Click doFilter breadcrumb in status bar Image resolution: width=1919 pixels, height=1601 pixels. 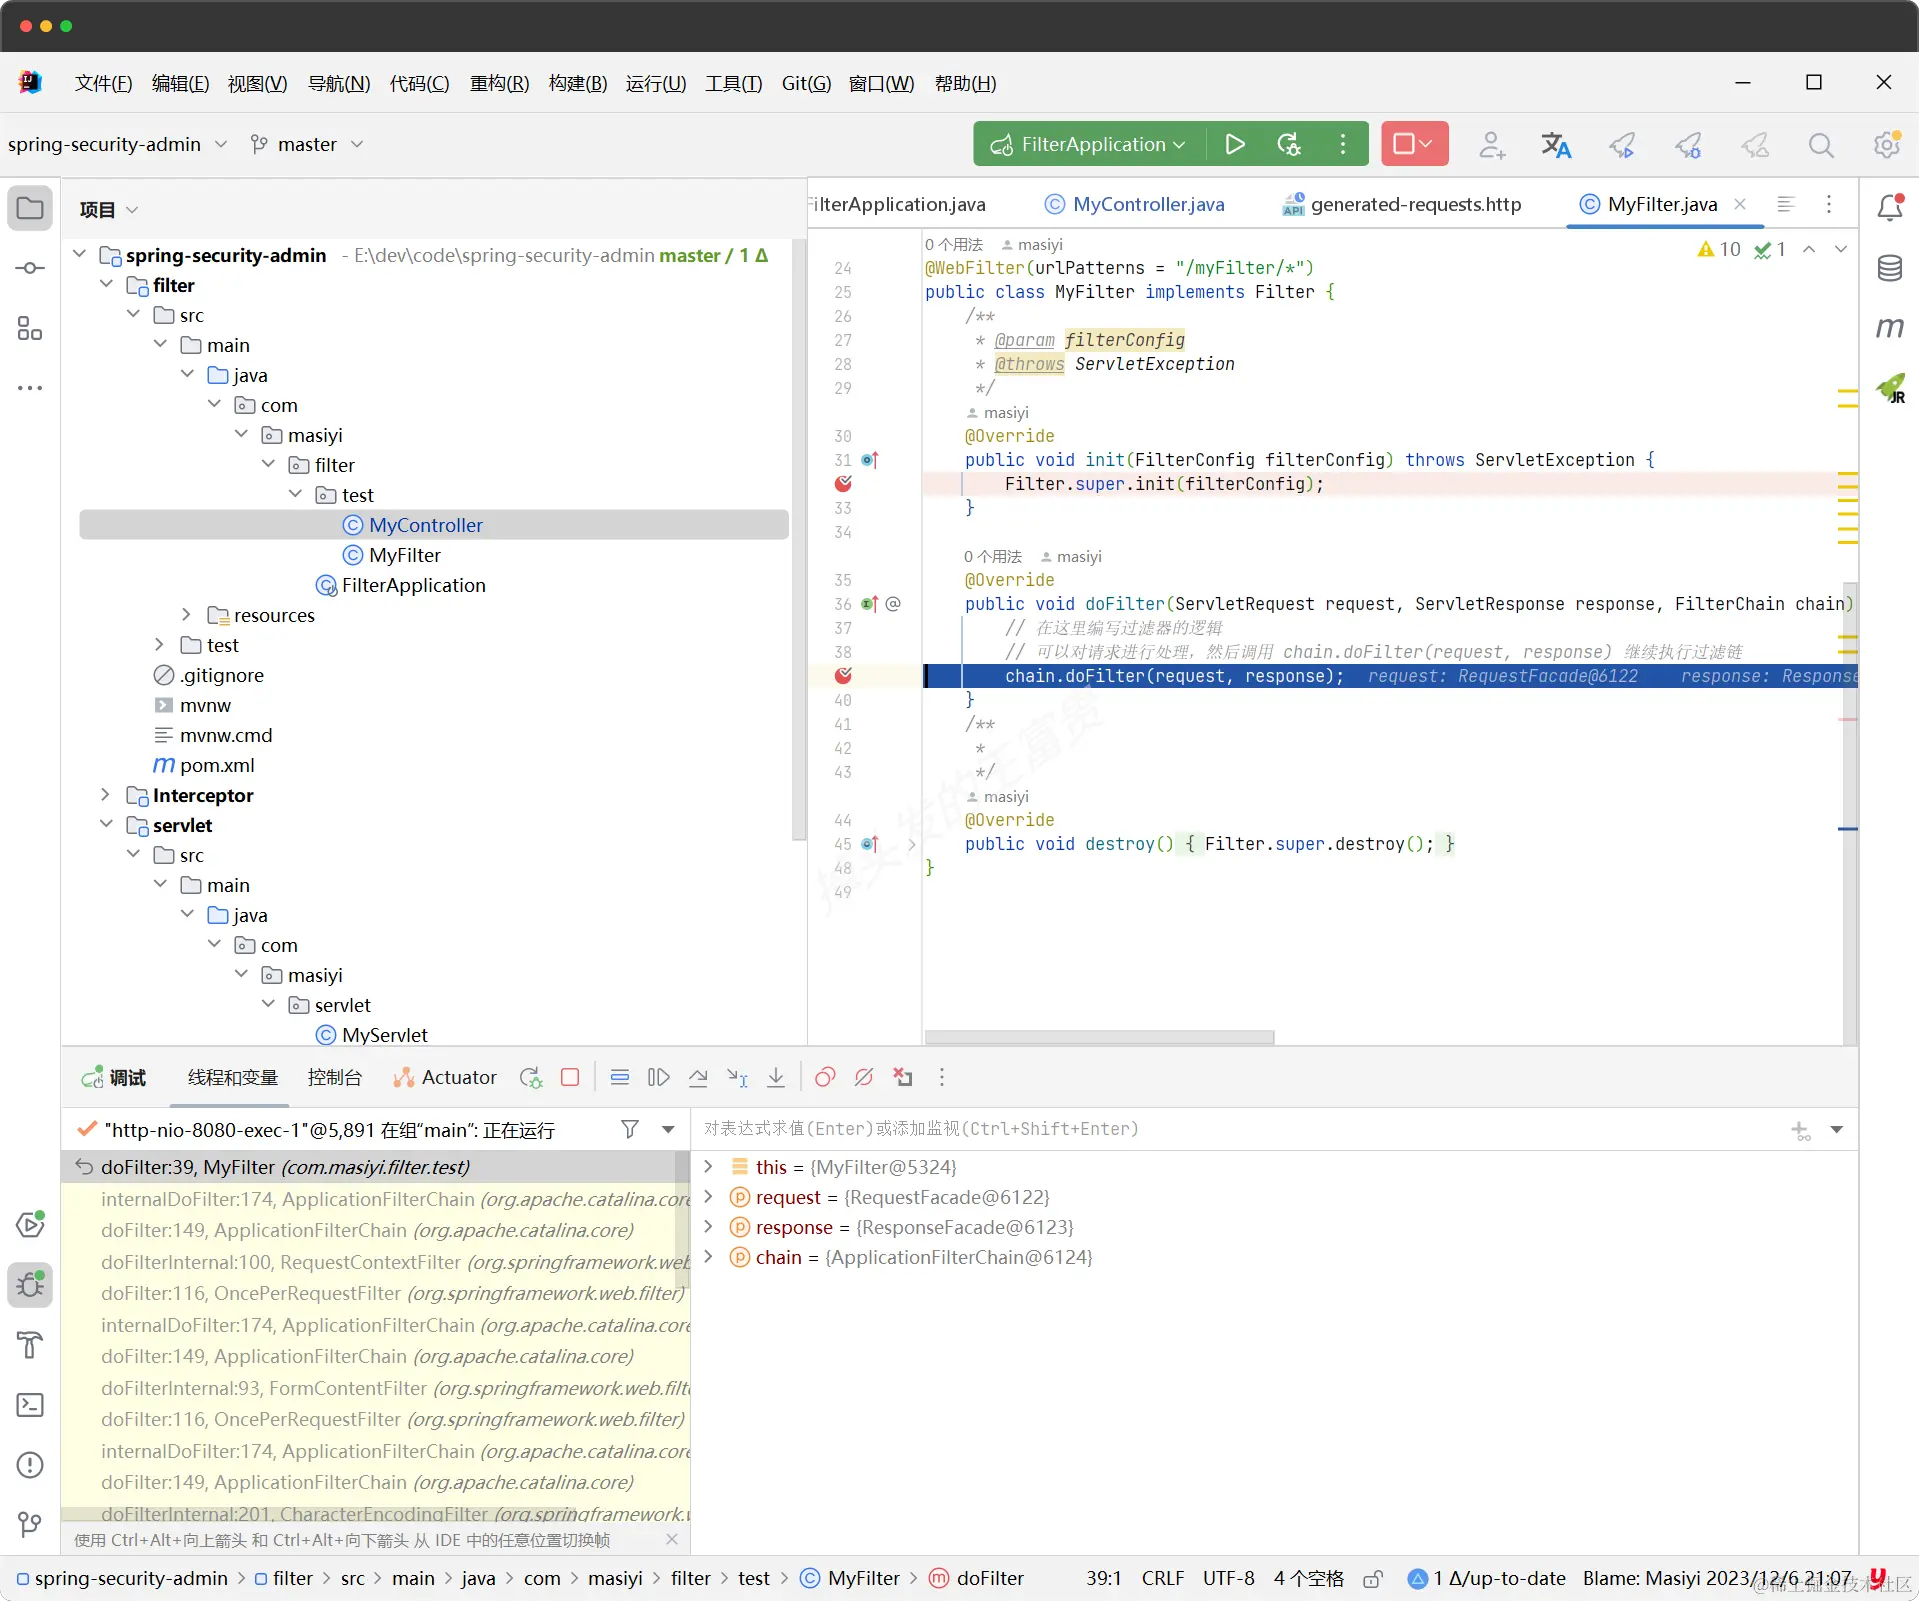(977, 1579)
